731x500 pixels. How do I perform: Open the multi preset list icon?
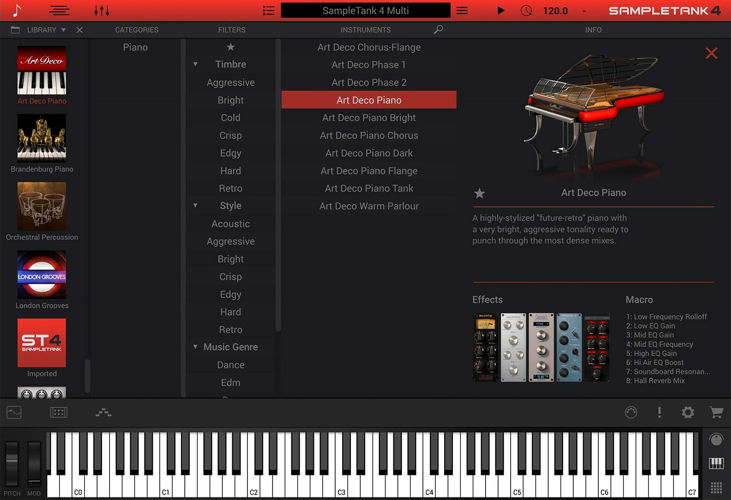coord(268,10)
